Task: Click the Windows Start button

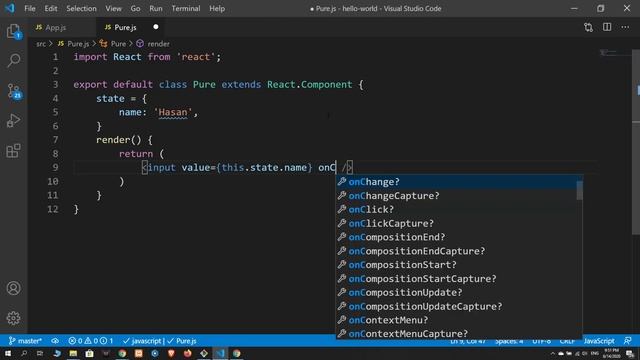Action: 8,353
